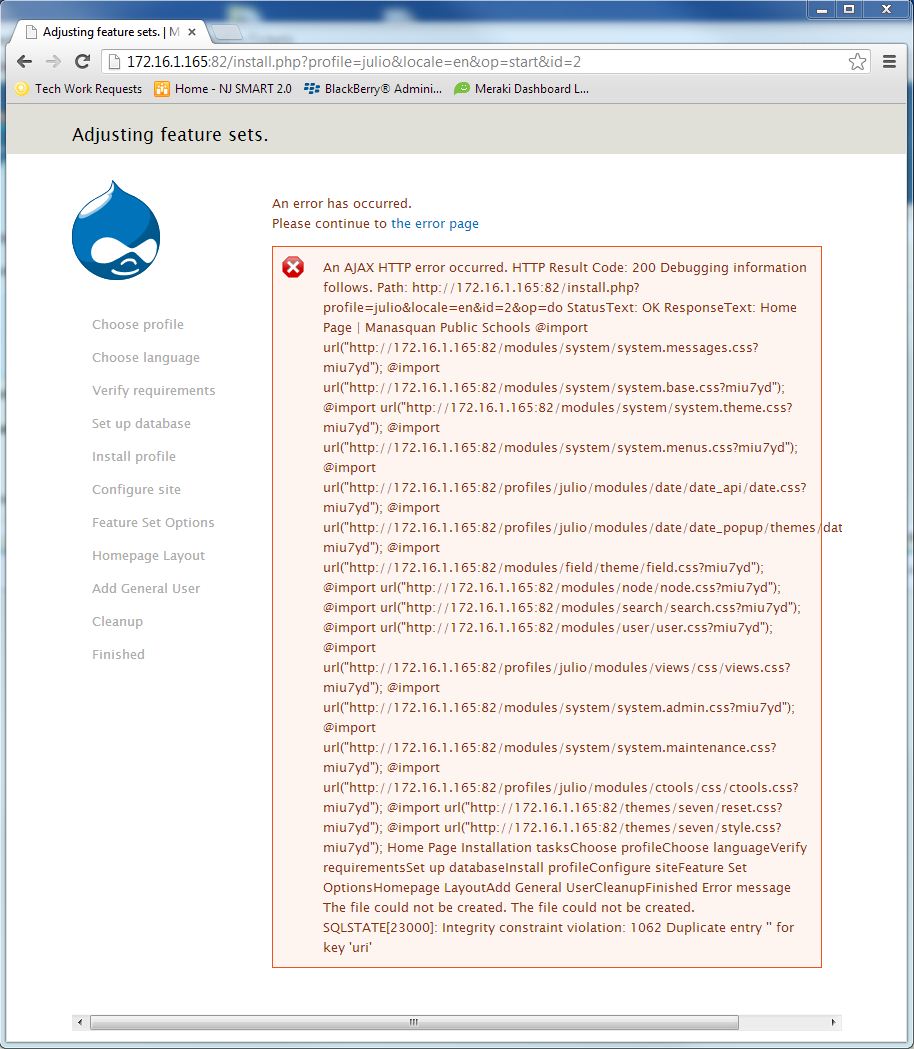Open the Chrome menu hamburger icon
The width and height of the screenshot is (914, 1049).
pos(889,62)
